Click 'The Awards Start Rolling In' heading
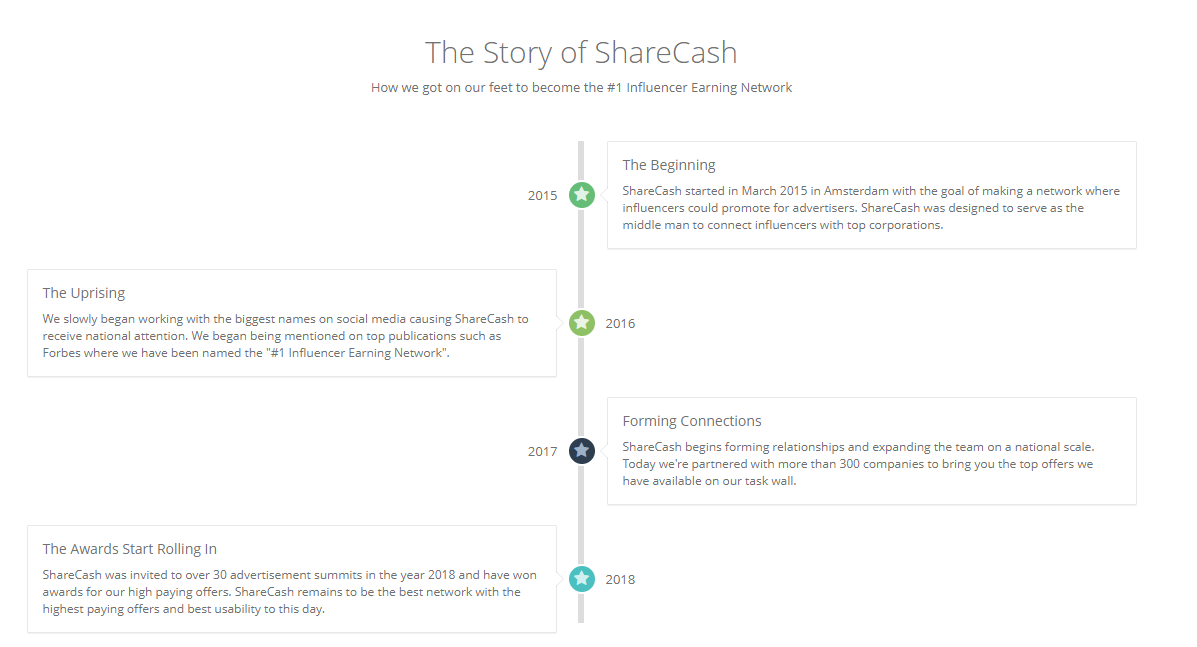 click(130, 549)
